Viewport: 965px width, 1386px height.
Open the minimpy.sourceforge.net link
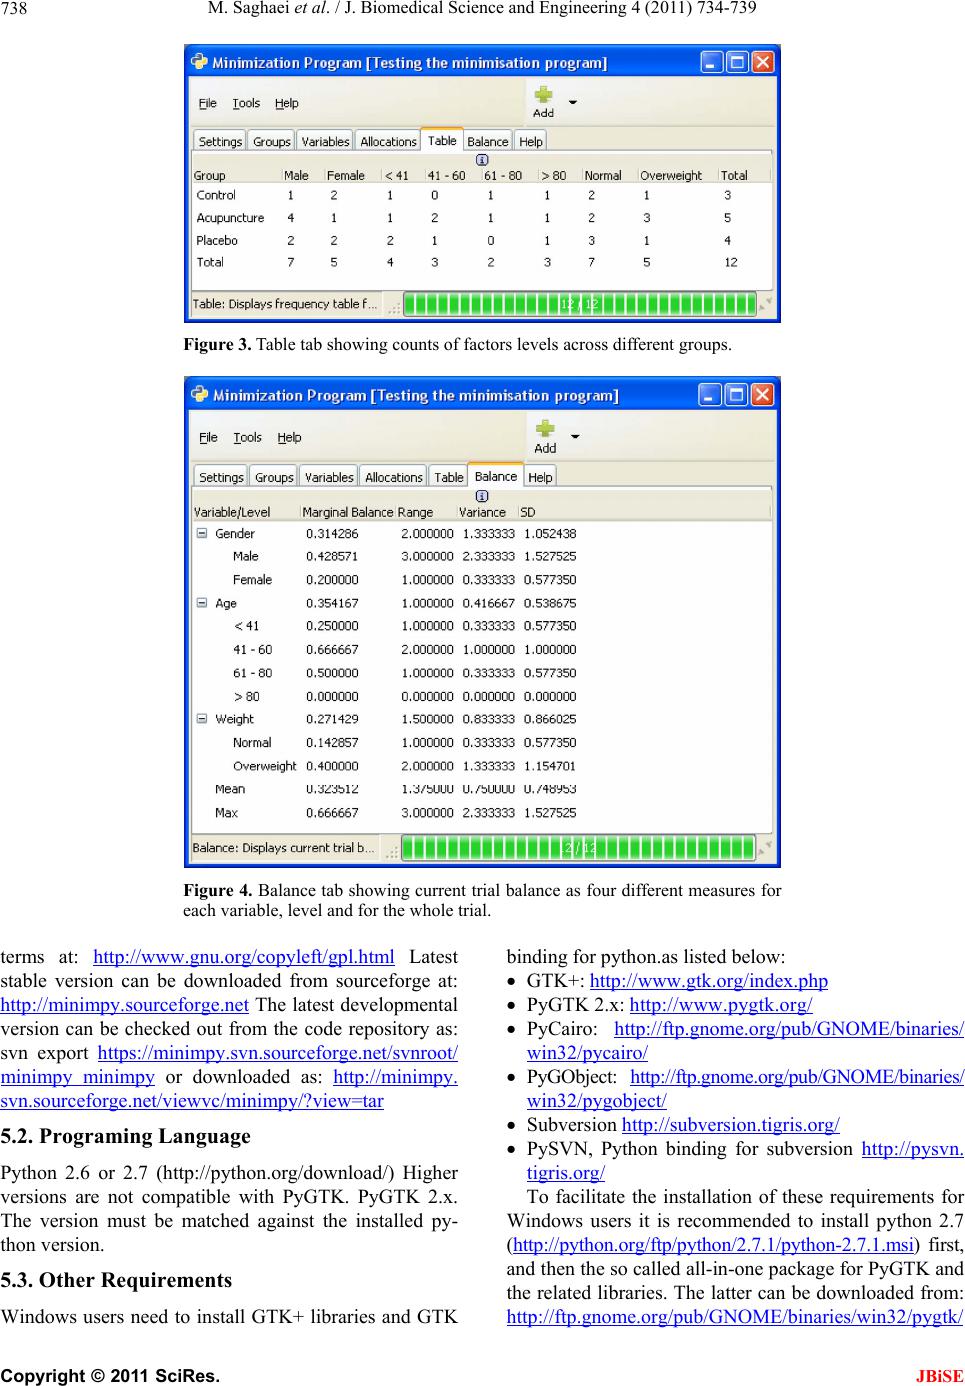coord(125,1003)
